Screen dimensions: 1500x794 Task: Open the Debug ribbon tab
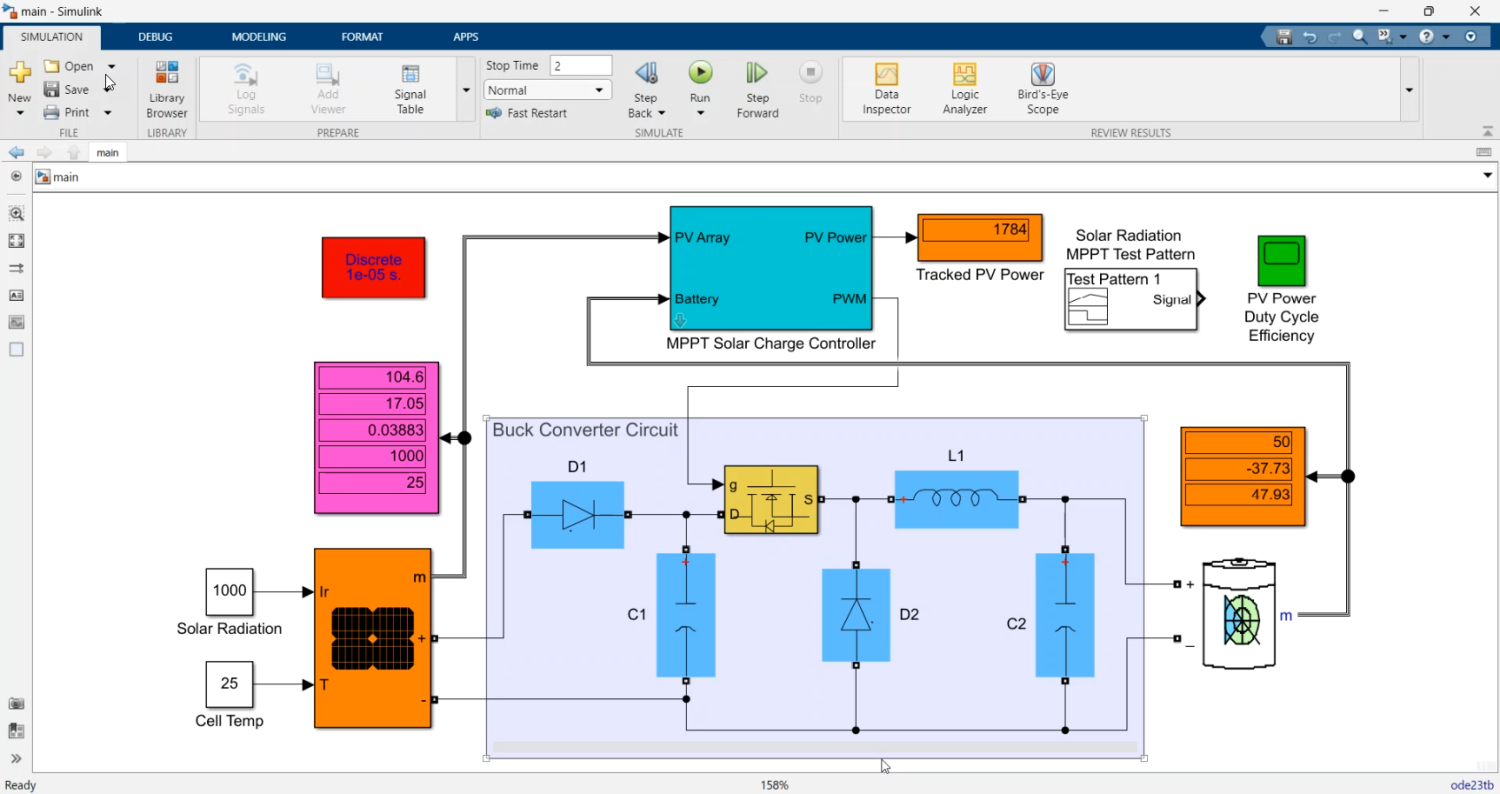(155, 37)
